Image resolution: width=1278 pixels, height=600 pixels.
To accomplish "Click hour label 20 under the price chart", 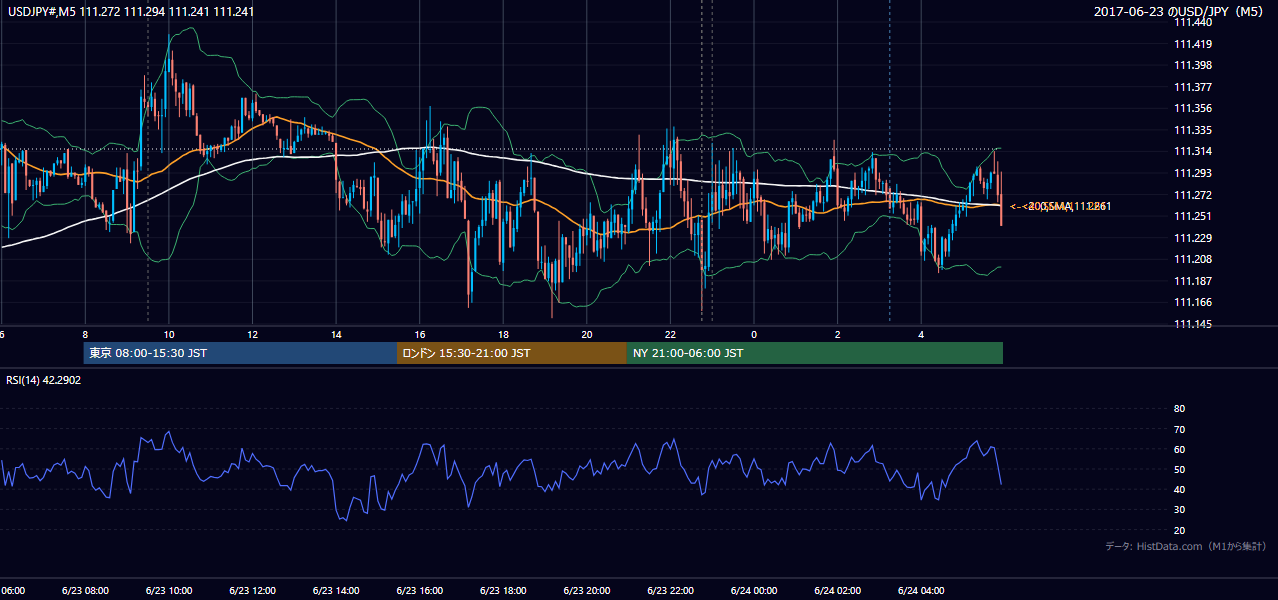I will [x=587, y=335].
